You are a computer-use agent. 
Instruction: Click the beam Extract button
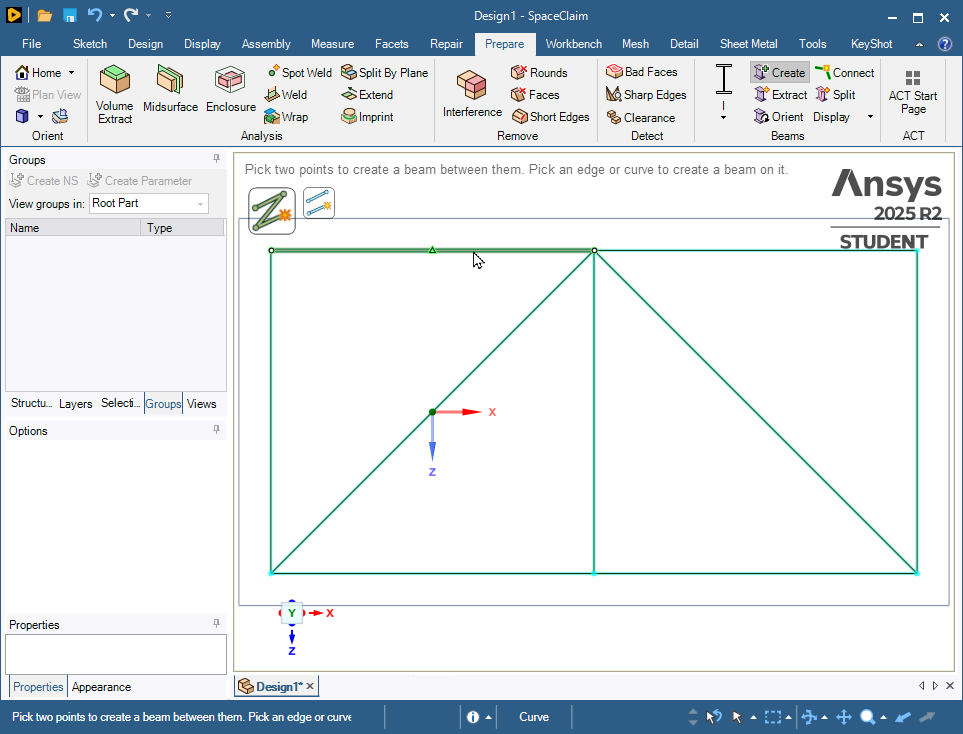click(780, 95)
